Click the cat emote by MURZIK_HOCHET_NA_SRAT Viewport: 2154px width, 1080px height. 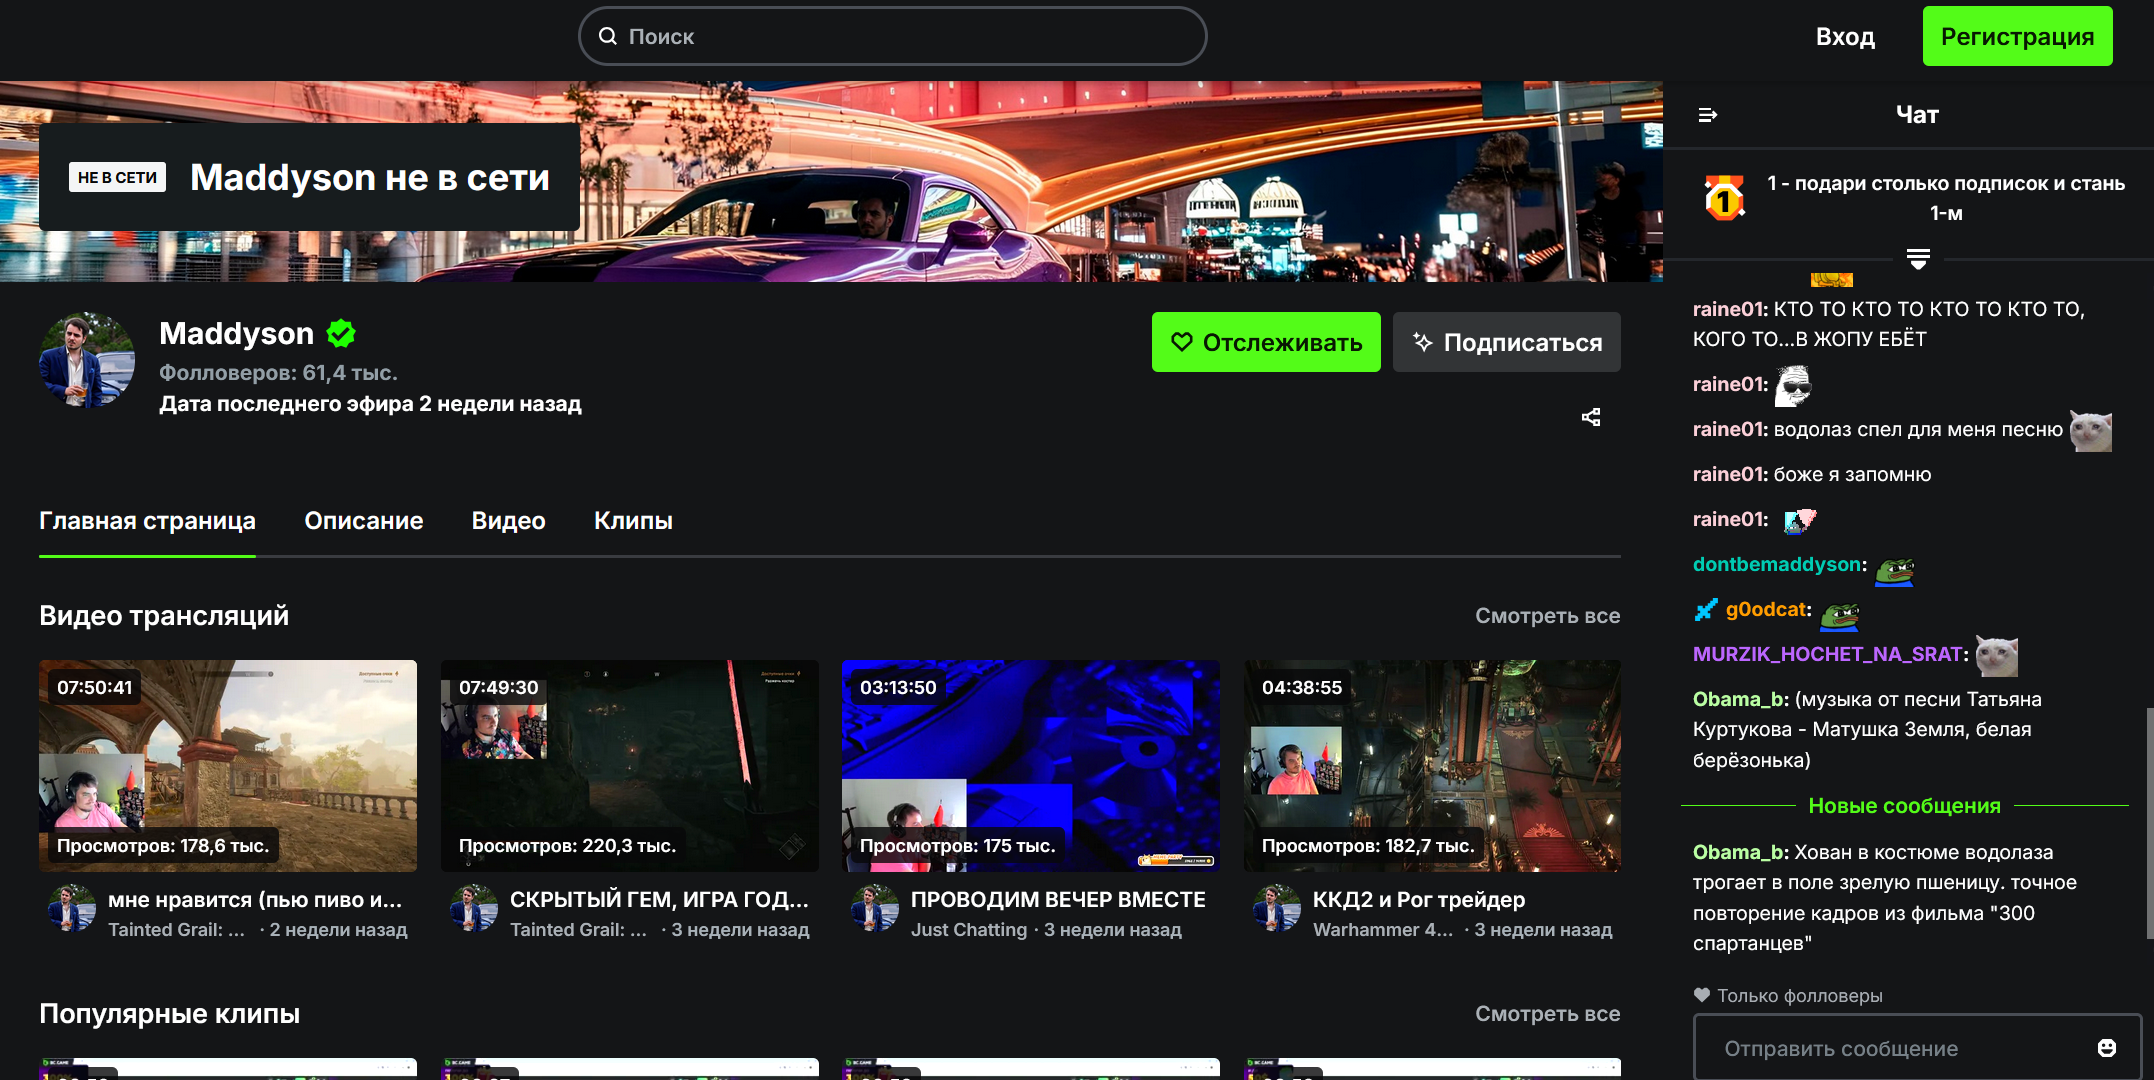(x=1997, y=656)
